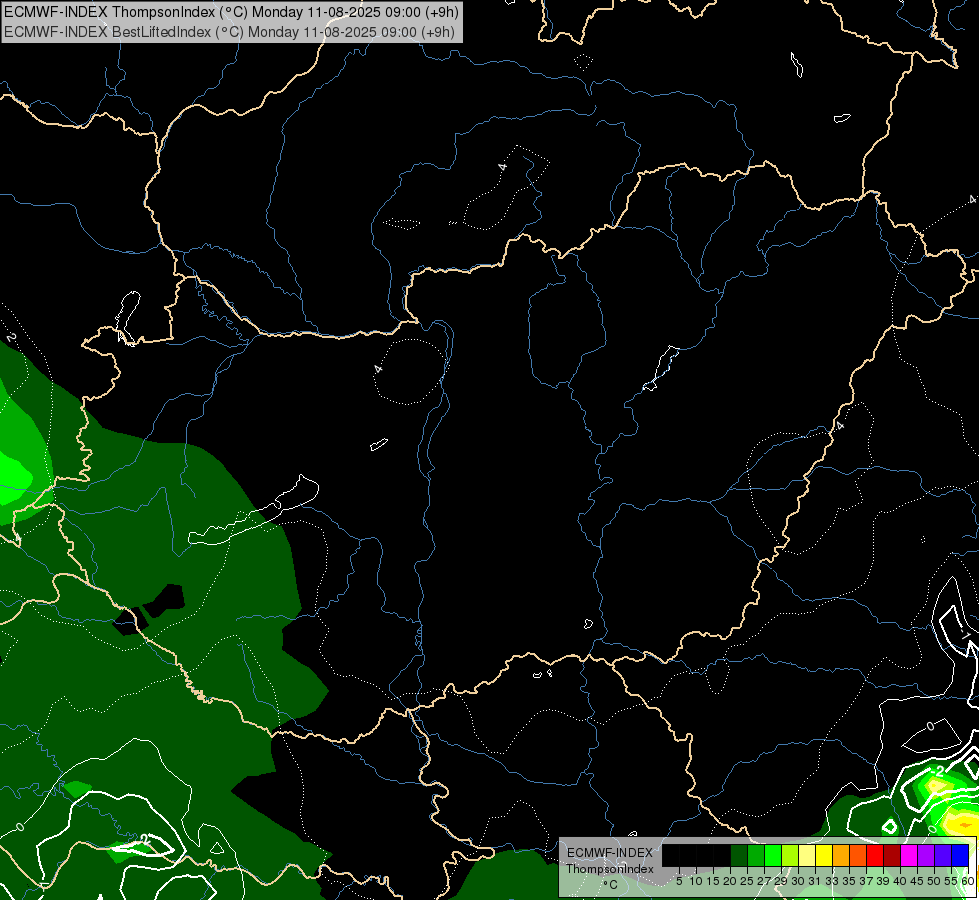Click the legend scale value 15

[713, 881]
